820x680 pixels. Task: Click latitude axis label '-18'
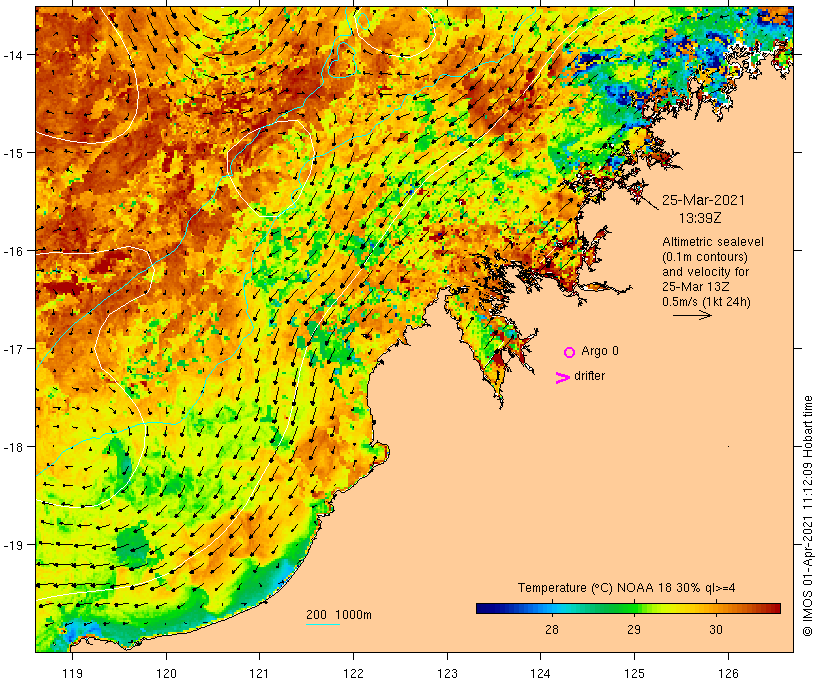12,447
